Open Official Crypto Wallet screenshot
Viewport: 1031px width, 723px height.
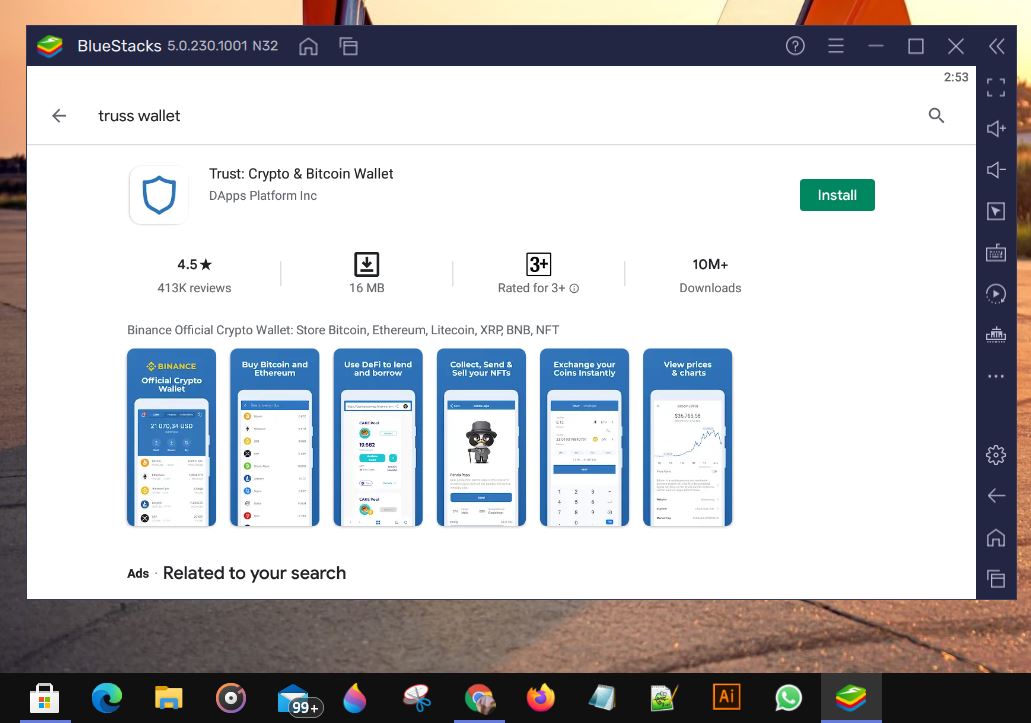coord(172,437)
